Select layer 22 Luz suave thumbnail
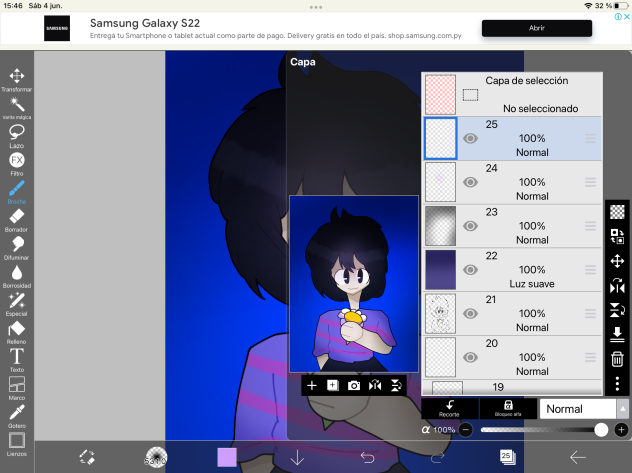 pyautogui.click(x=440, y=270)
